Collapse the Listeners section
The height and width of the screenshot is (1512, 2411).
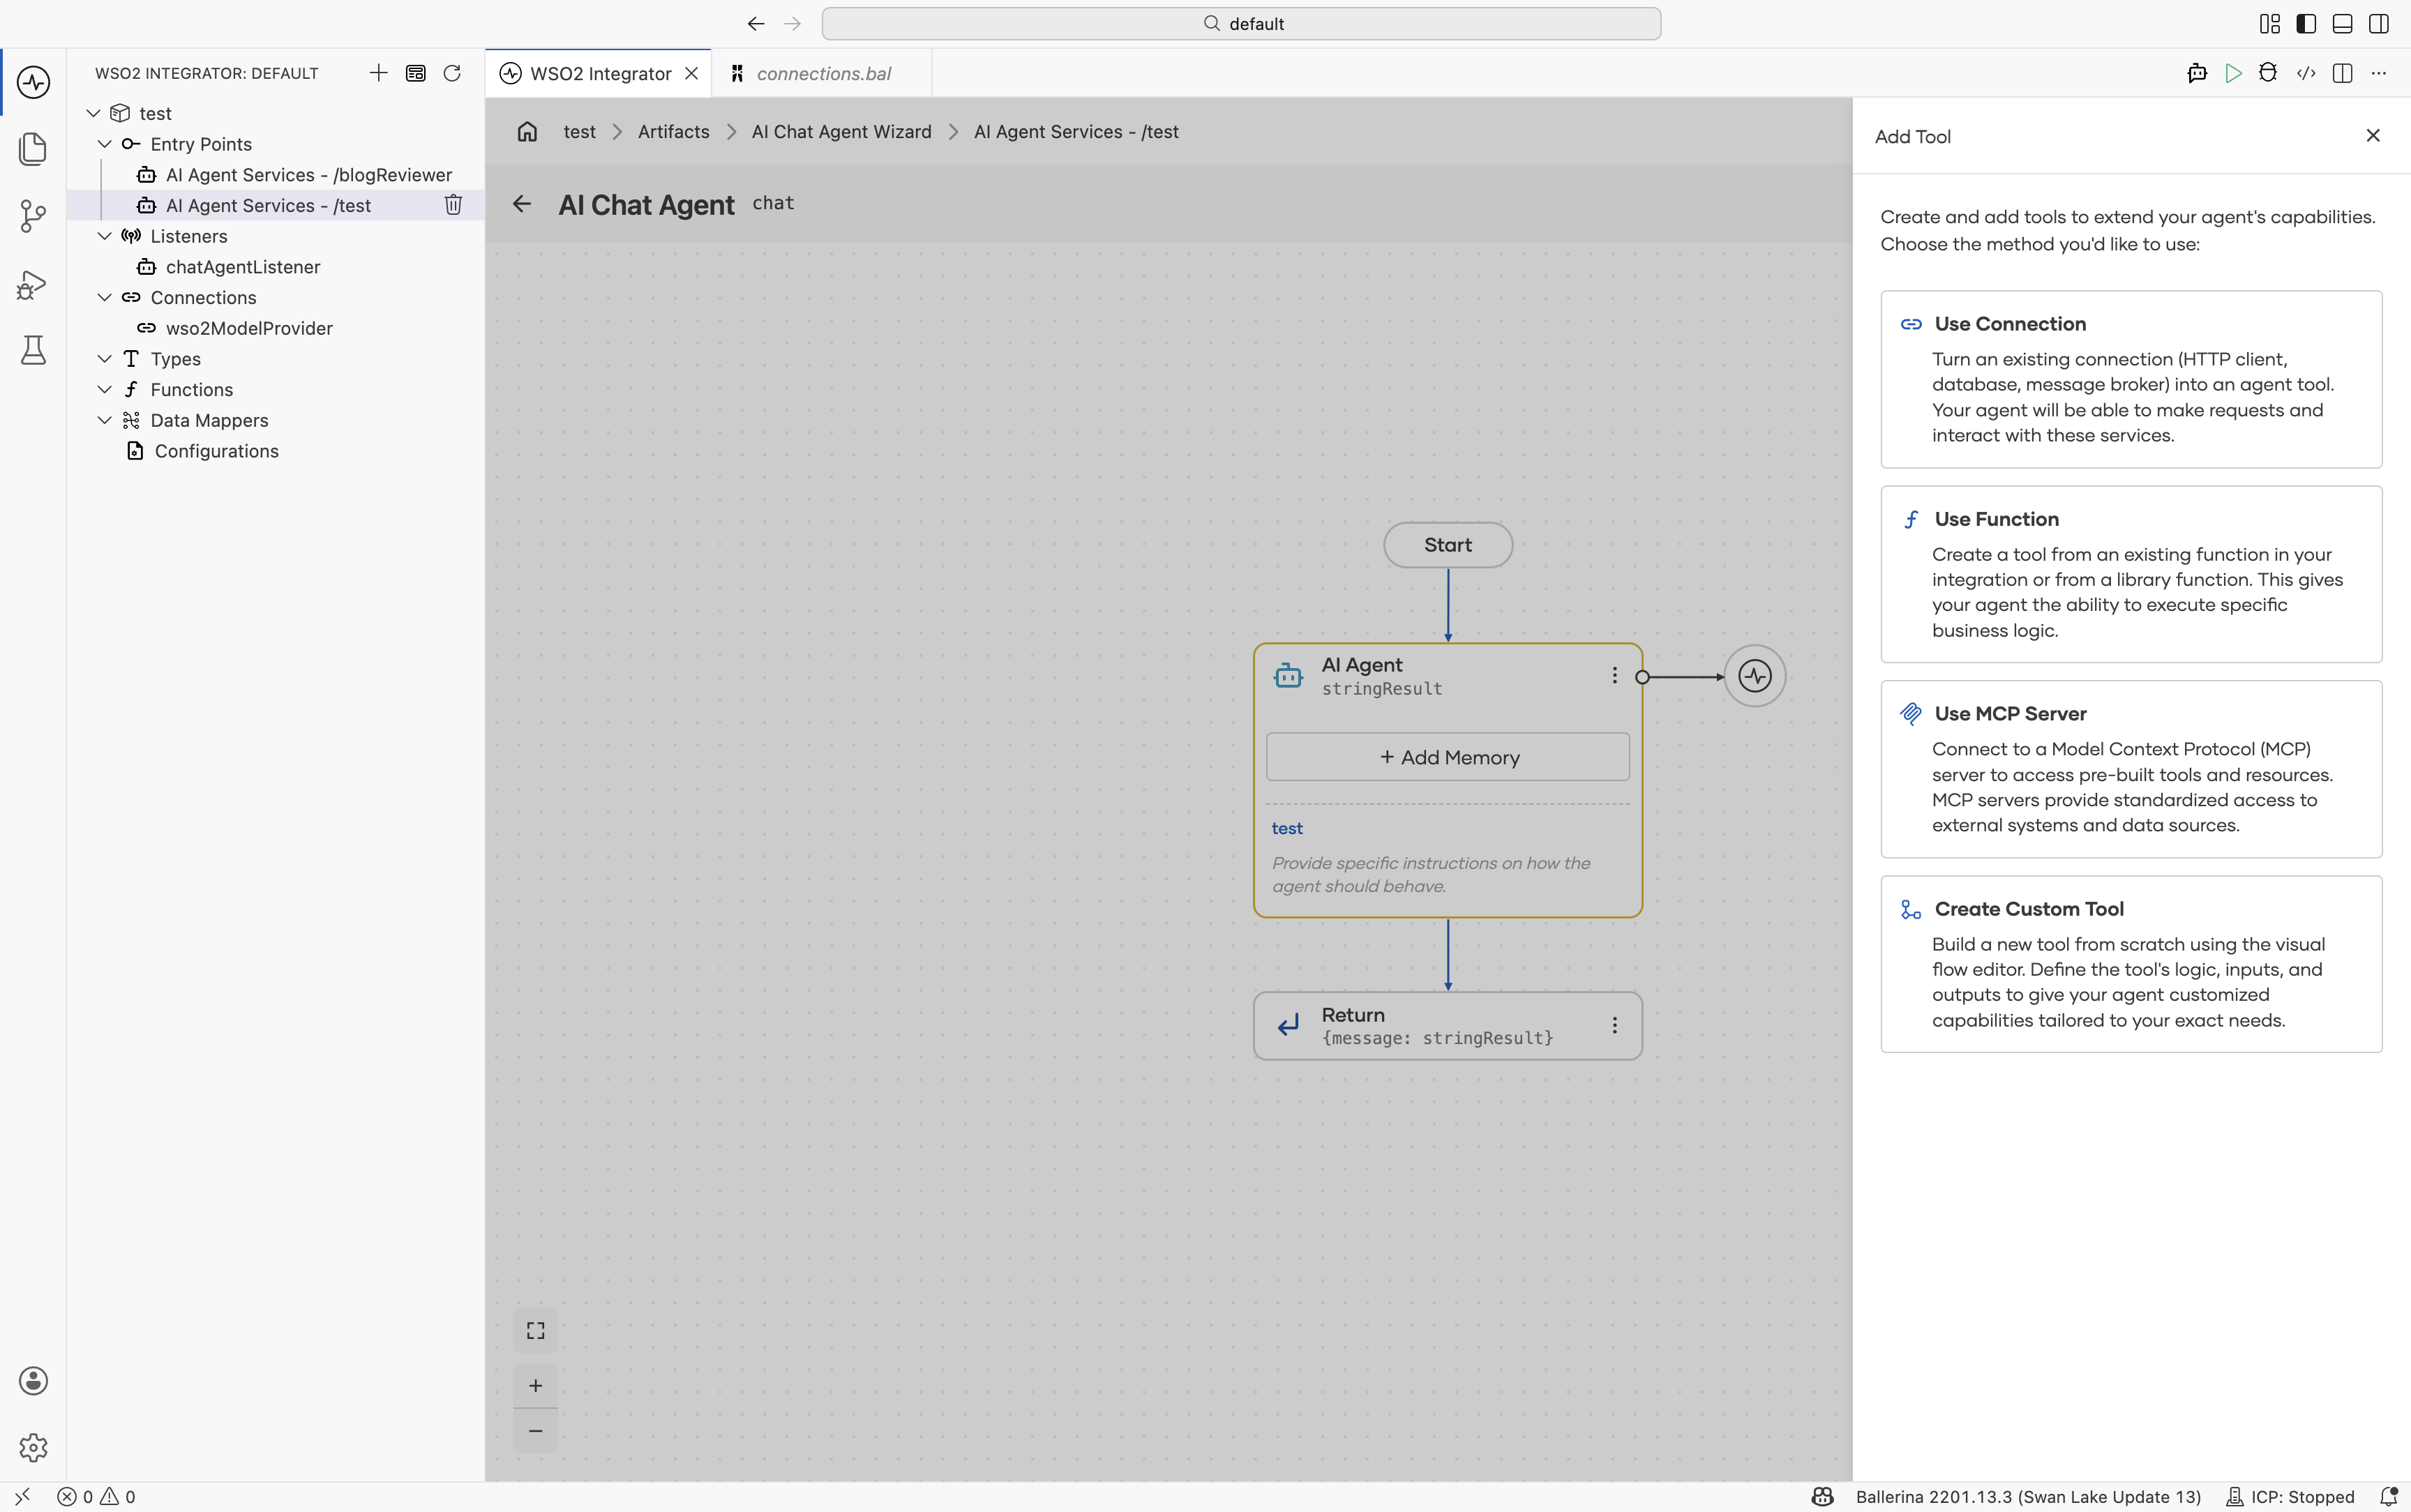[x=105, y=236]
